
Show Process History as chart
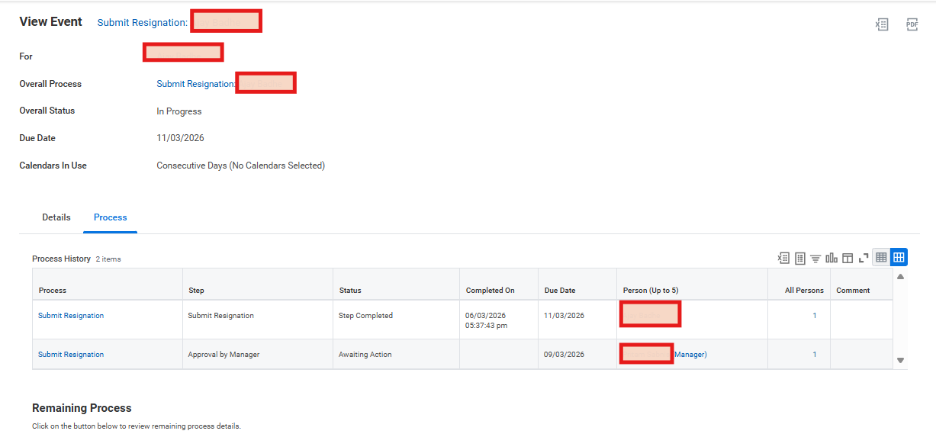(x=831, y=258)
